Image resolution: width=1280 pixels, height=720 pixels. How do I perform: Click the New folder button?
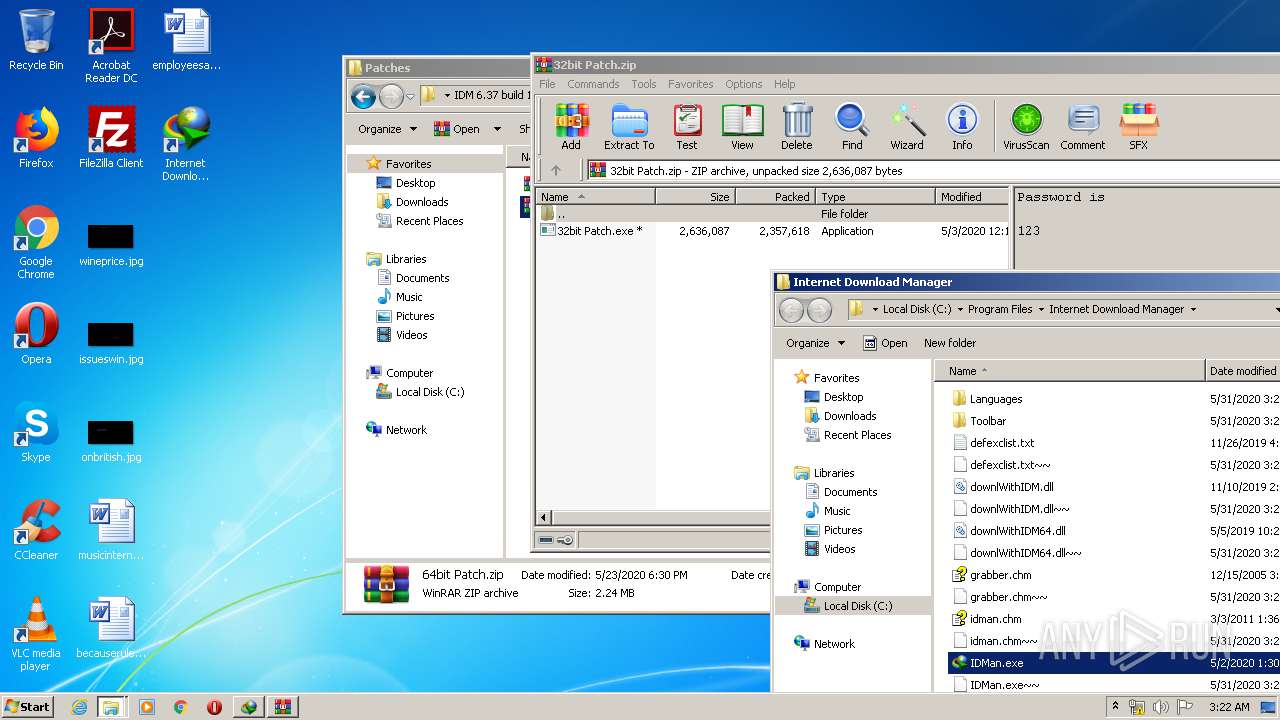pos(949,343)
